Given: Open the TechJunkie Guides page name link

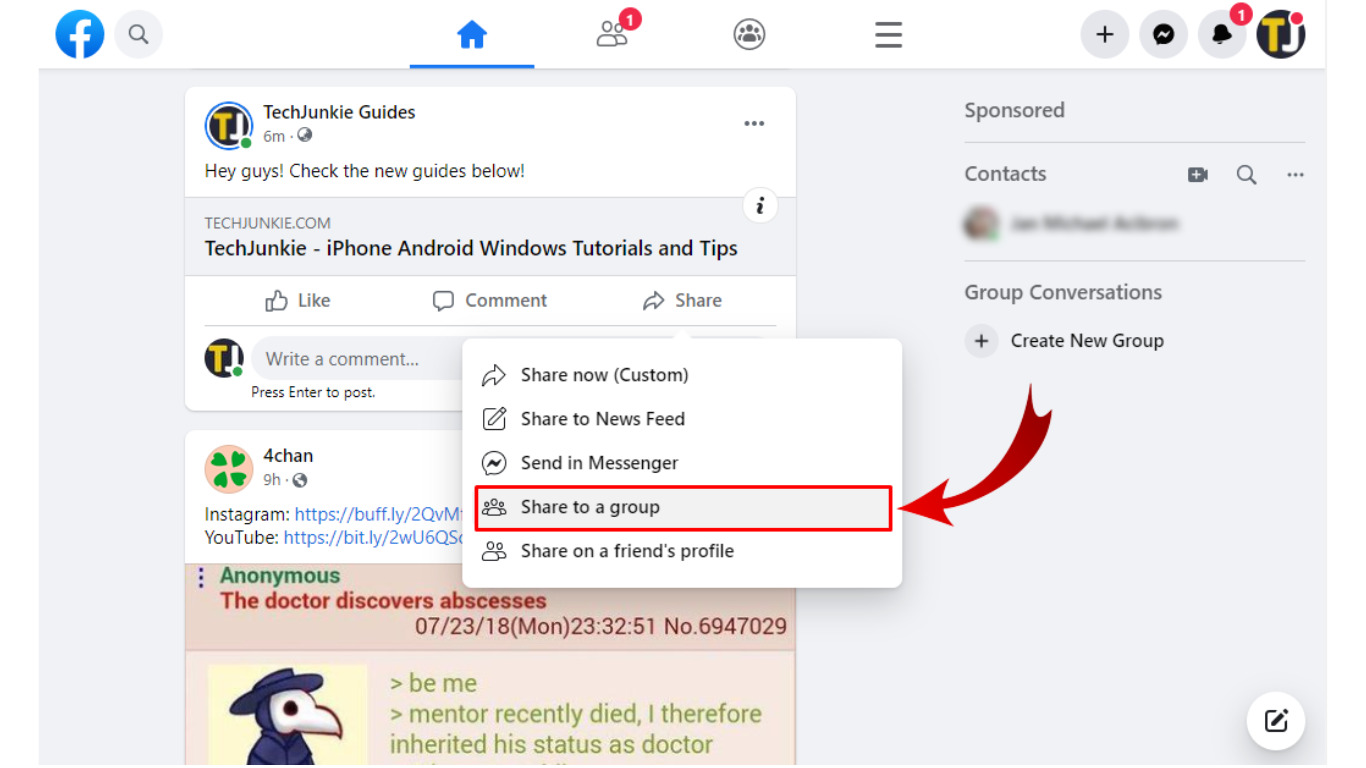Looking at the screenshot, I should pos(339,112).
